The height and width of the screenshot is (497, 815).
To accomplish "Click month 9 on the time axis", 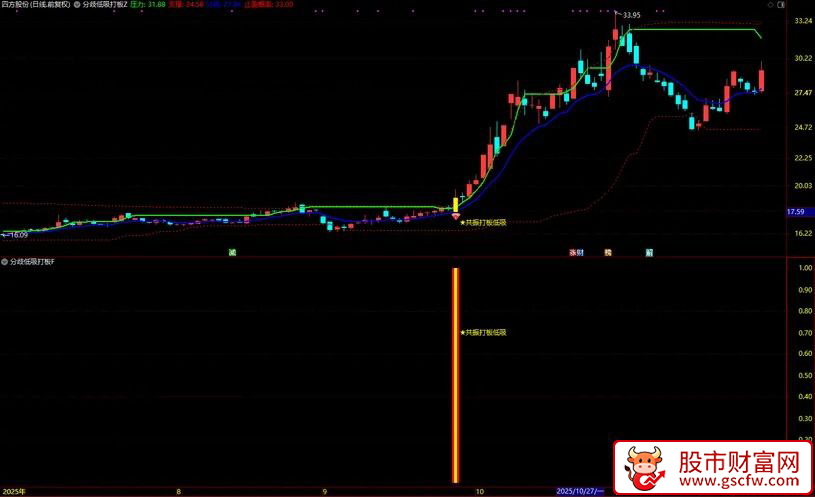I will [325, 491].
